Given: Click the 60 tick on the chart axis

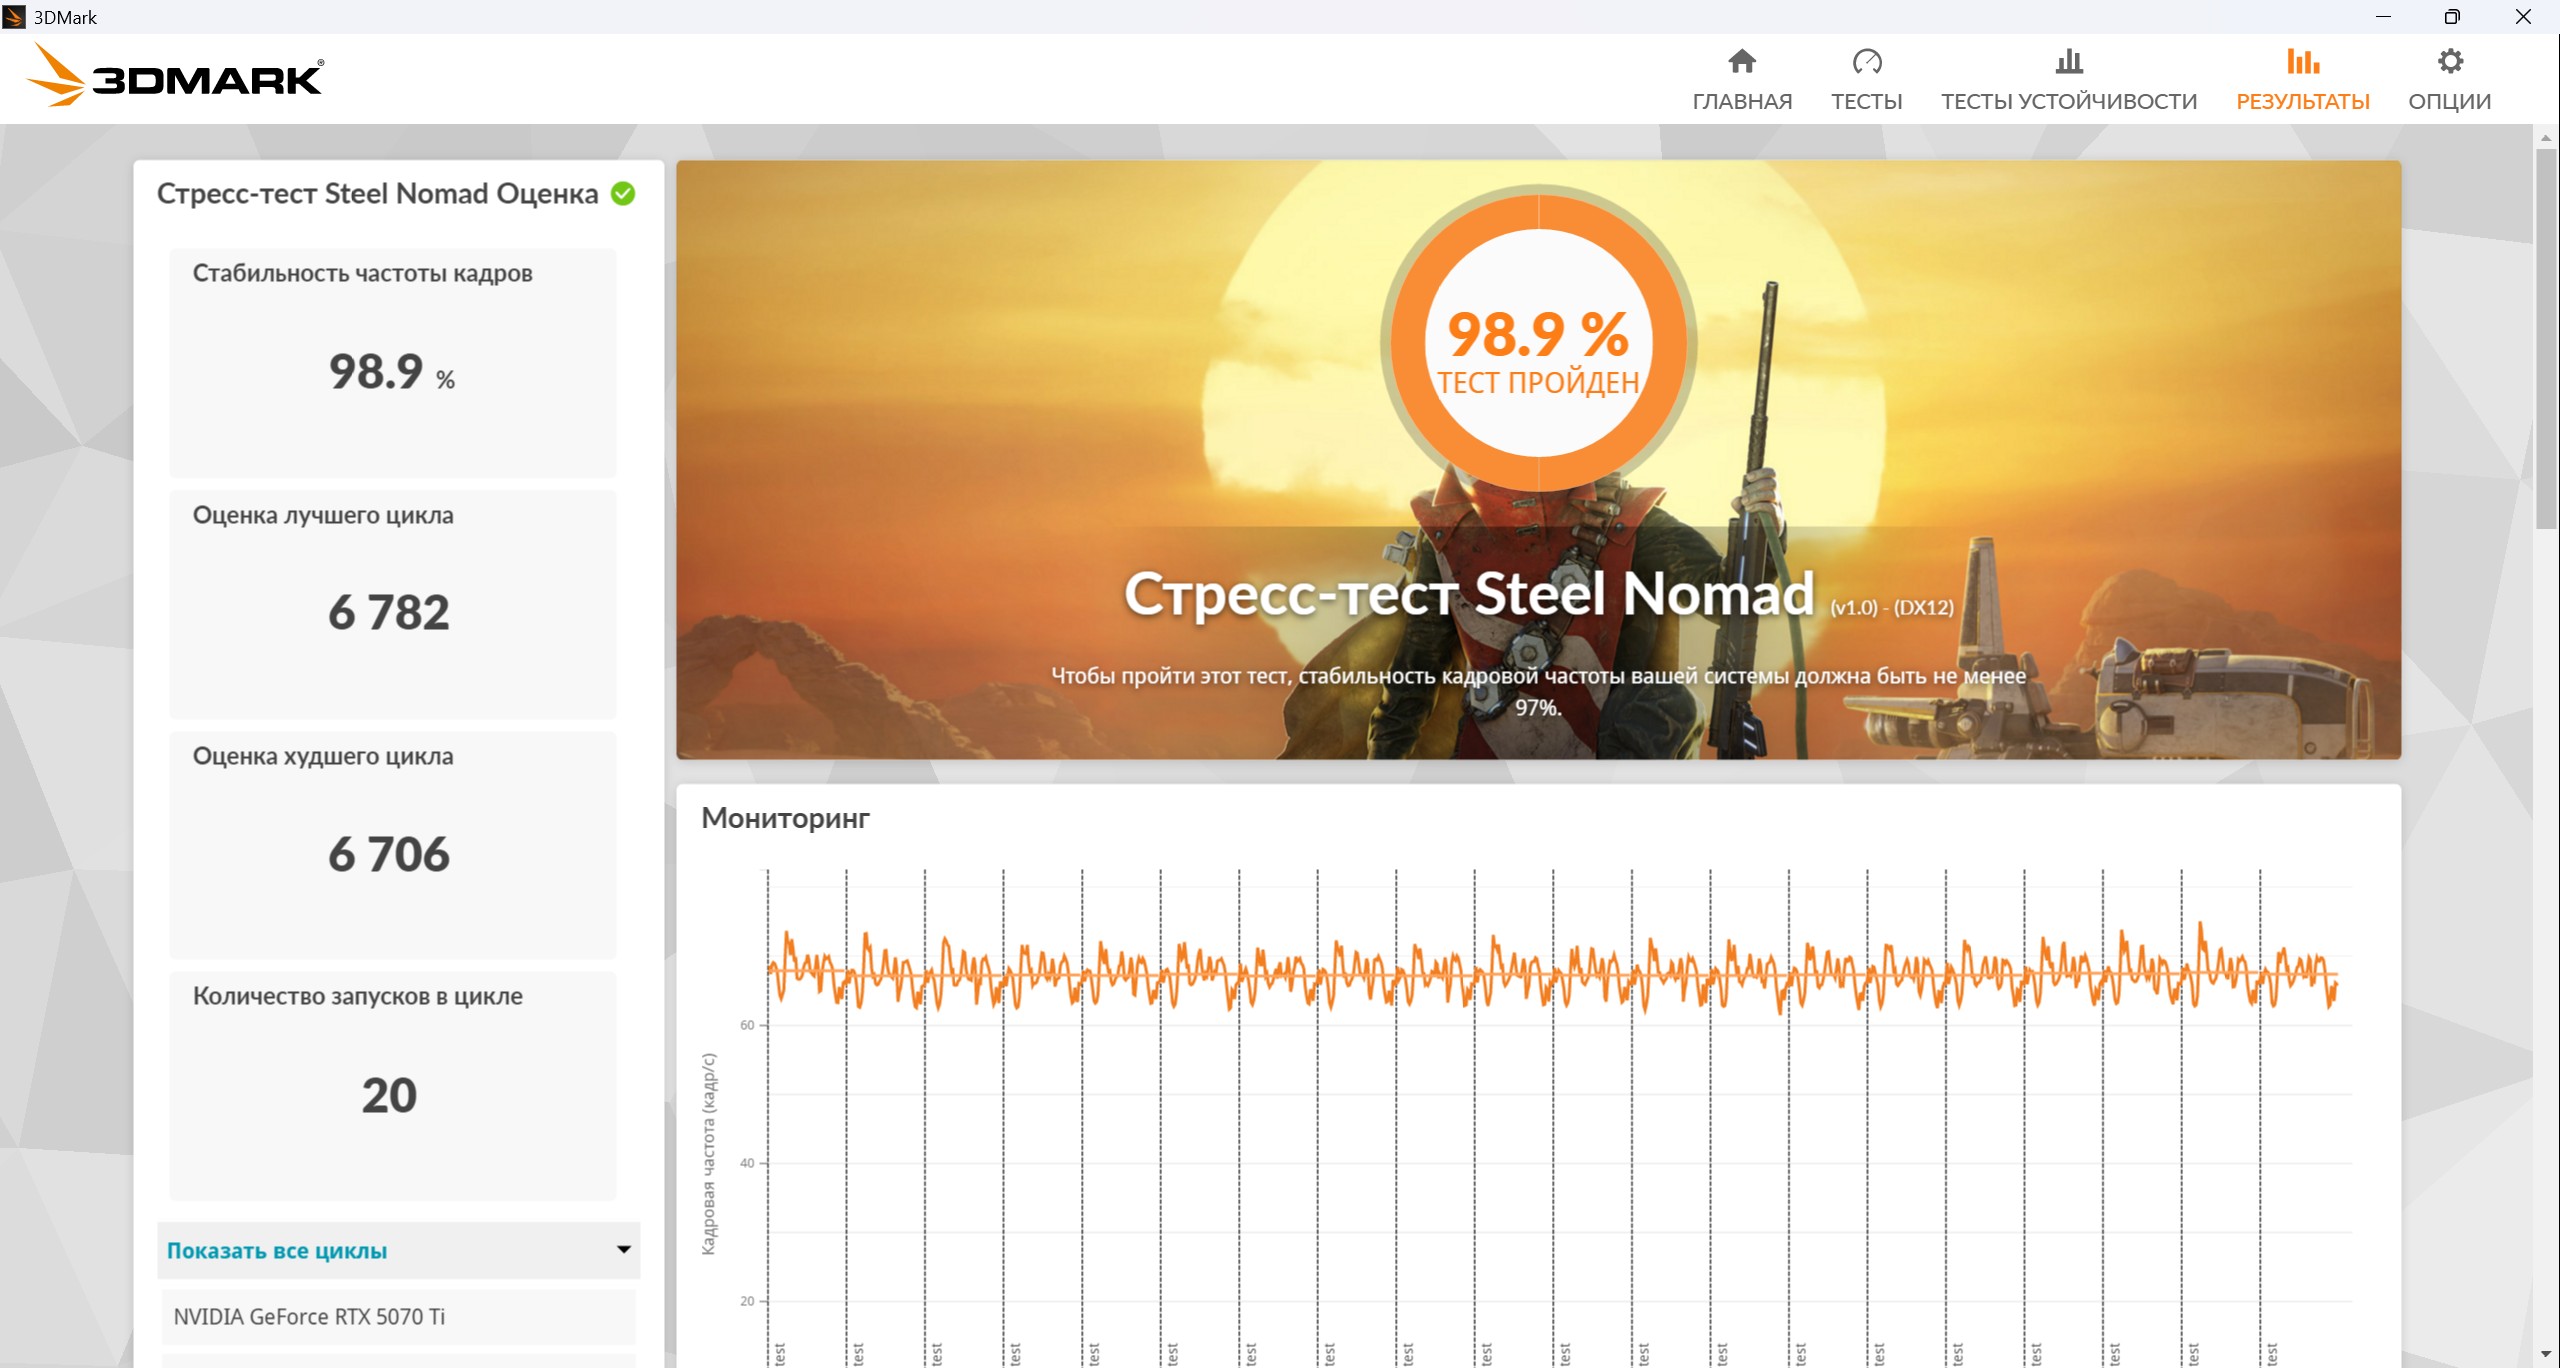Looking at the screenshot, I should tap(747, 1025).
